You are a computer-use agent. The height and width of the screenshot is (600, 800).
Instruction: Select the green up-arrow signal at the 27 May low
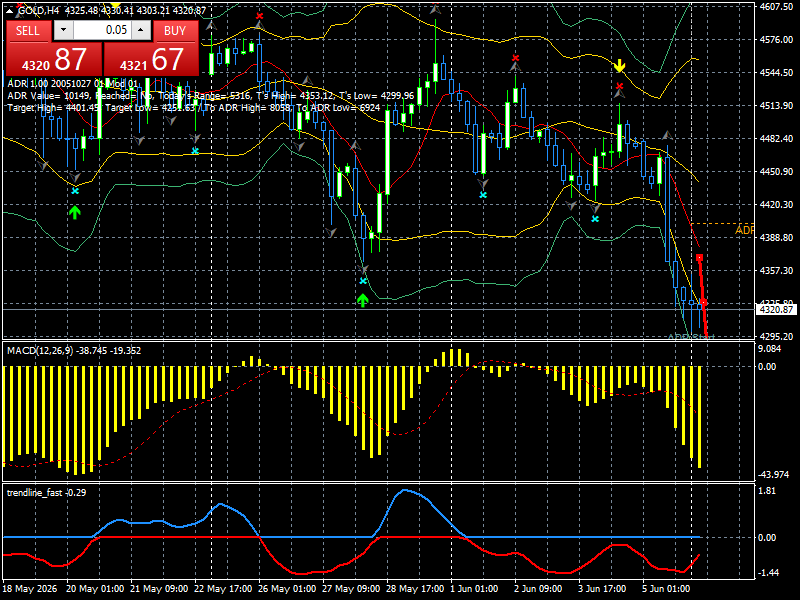(x=363, y=300)
